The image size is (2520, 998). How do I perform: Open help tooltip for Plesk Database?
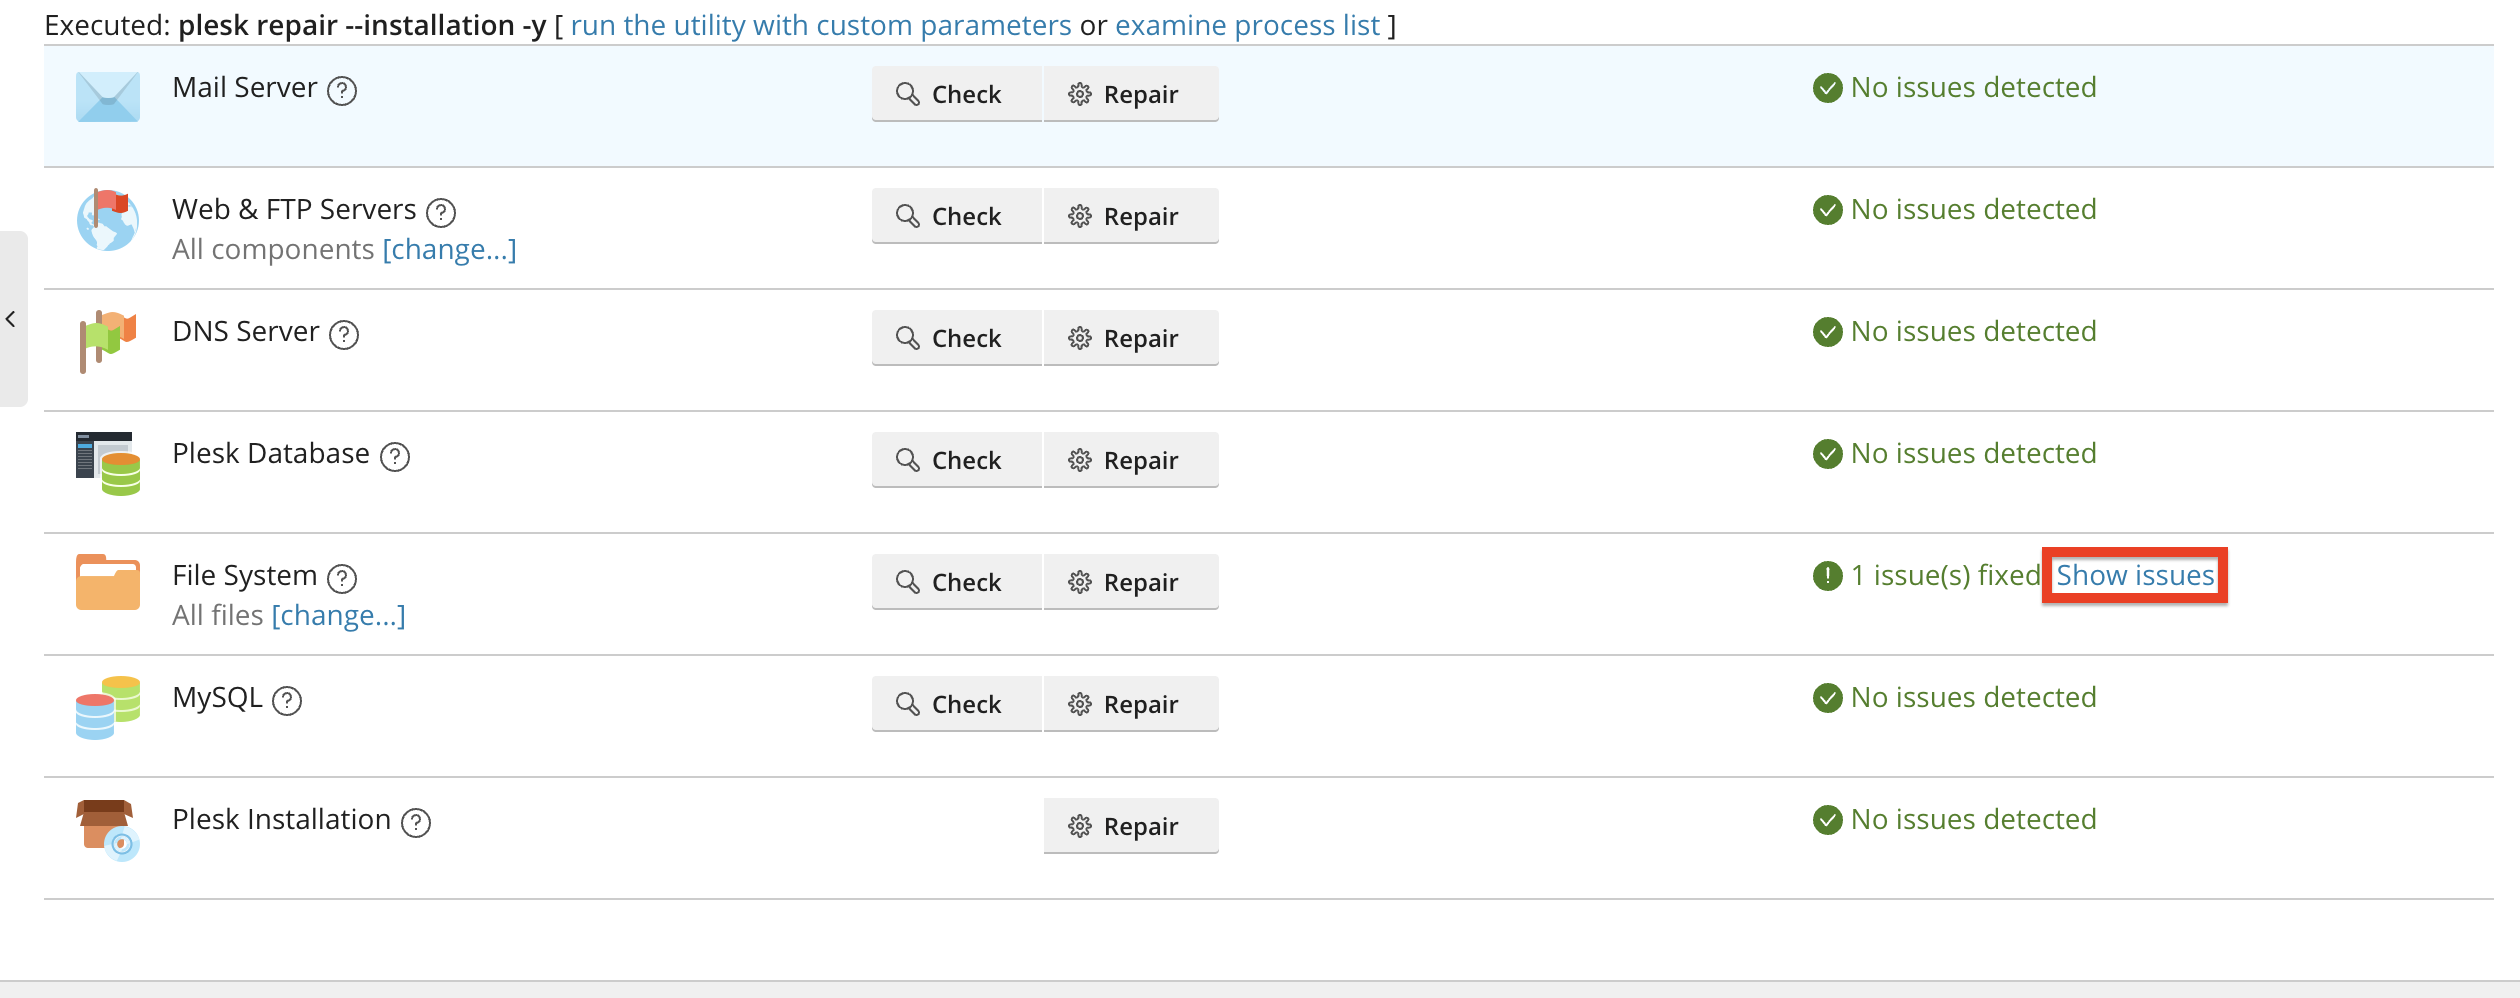(395, 457)
